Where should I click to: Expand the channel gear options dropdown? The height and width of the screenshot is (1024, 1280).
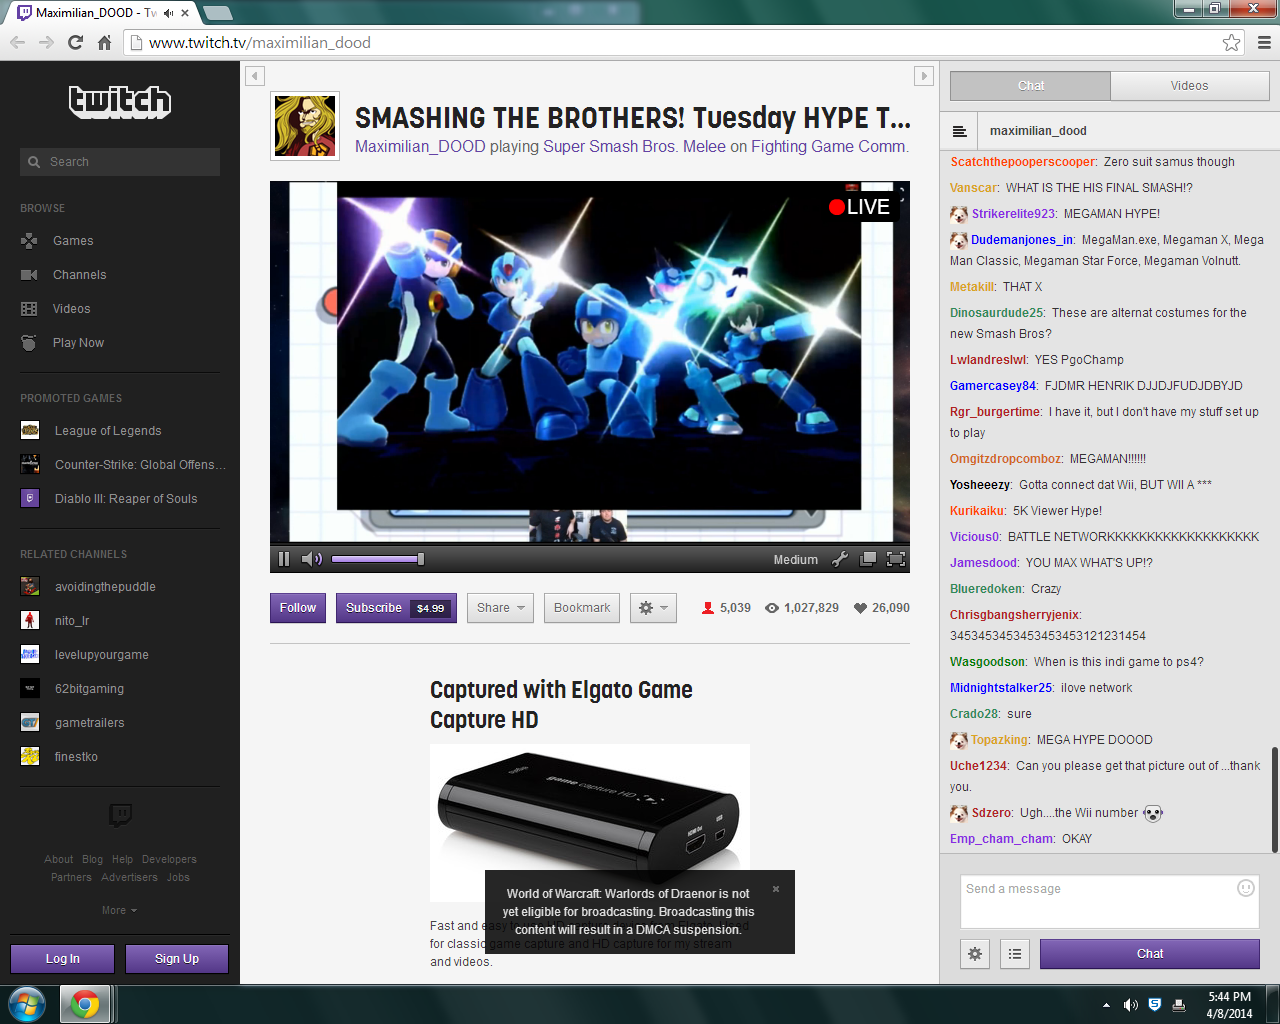pyautogui.click(x=653, y=608)
